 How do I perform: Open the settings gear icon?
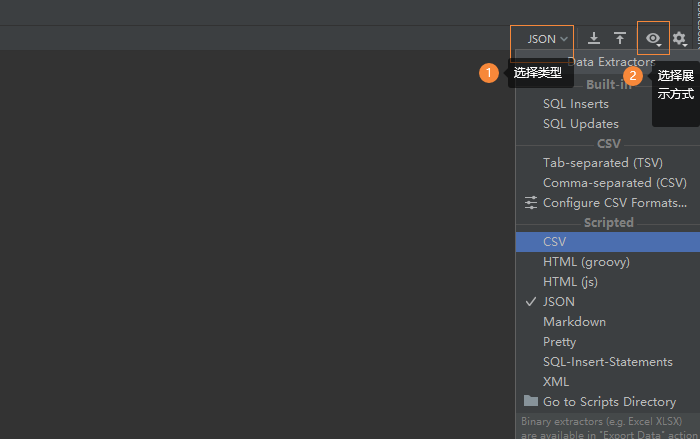pyautogui.click(x=680, y=39)
